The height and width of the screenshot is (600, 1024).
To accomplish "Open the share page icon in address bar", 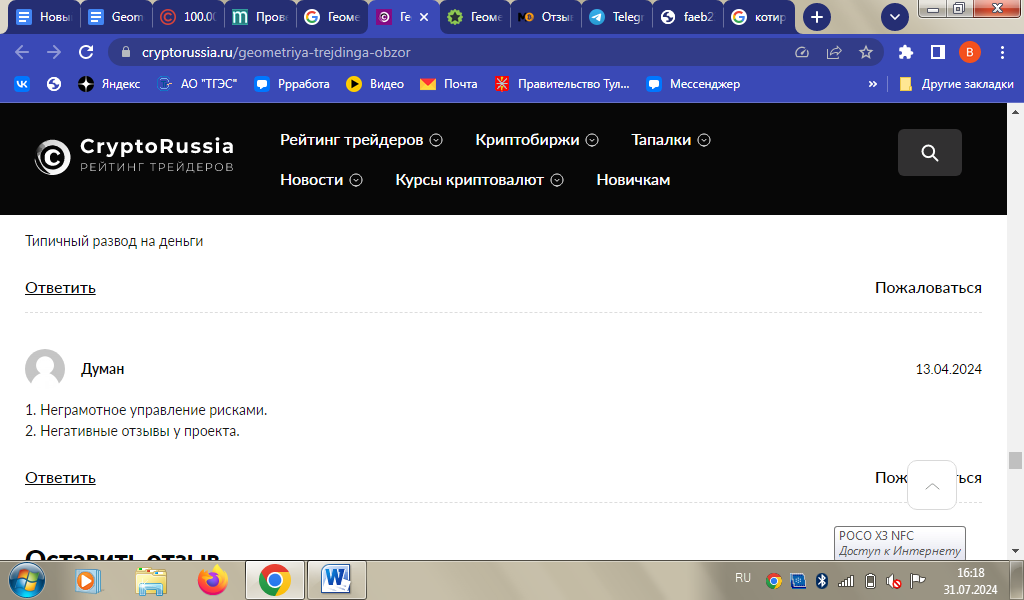I will tap(834, 53).
